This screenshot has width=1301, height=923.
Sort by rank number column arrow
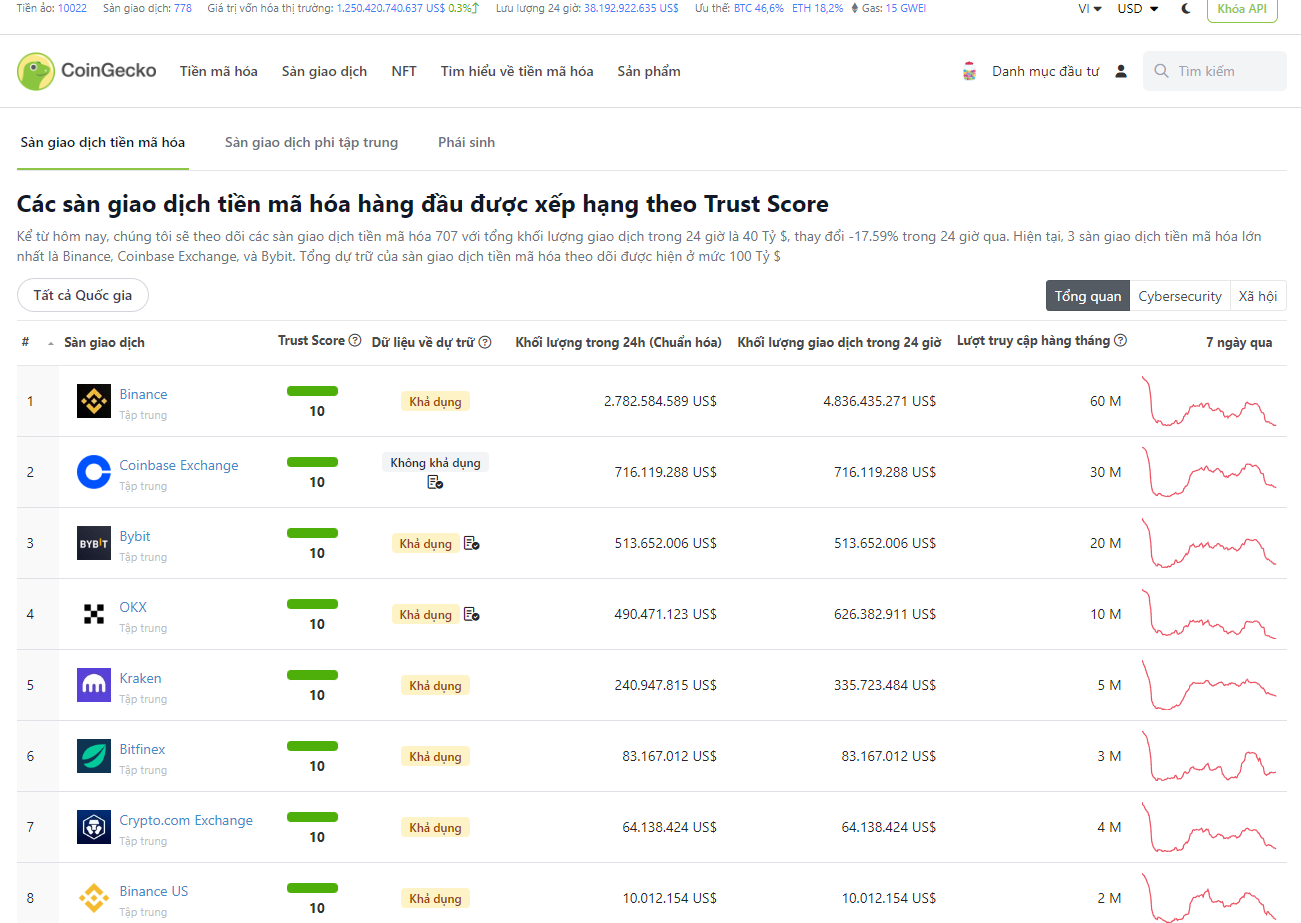tap(51, 343)
